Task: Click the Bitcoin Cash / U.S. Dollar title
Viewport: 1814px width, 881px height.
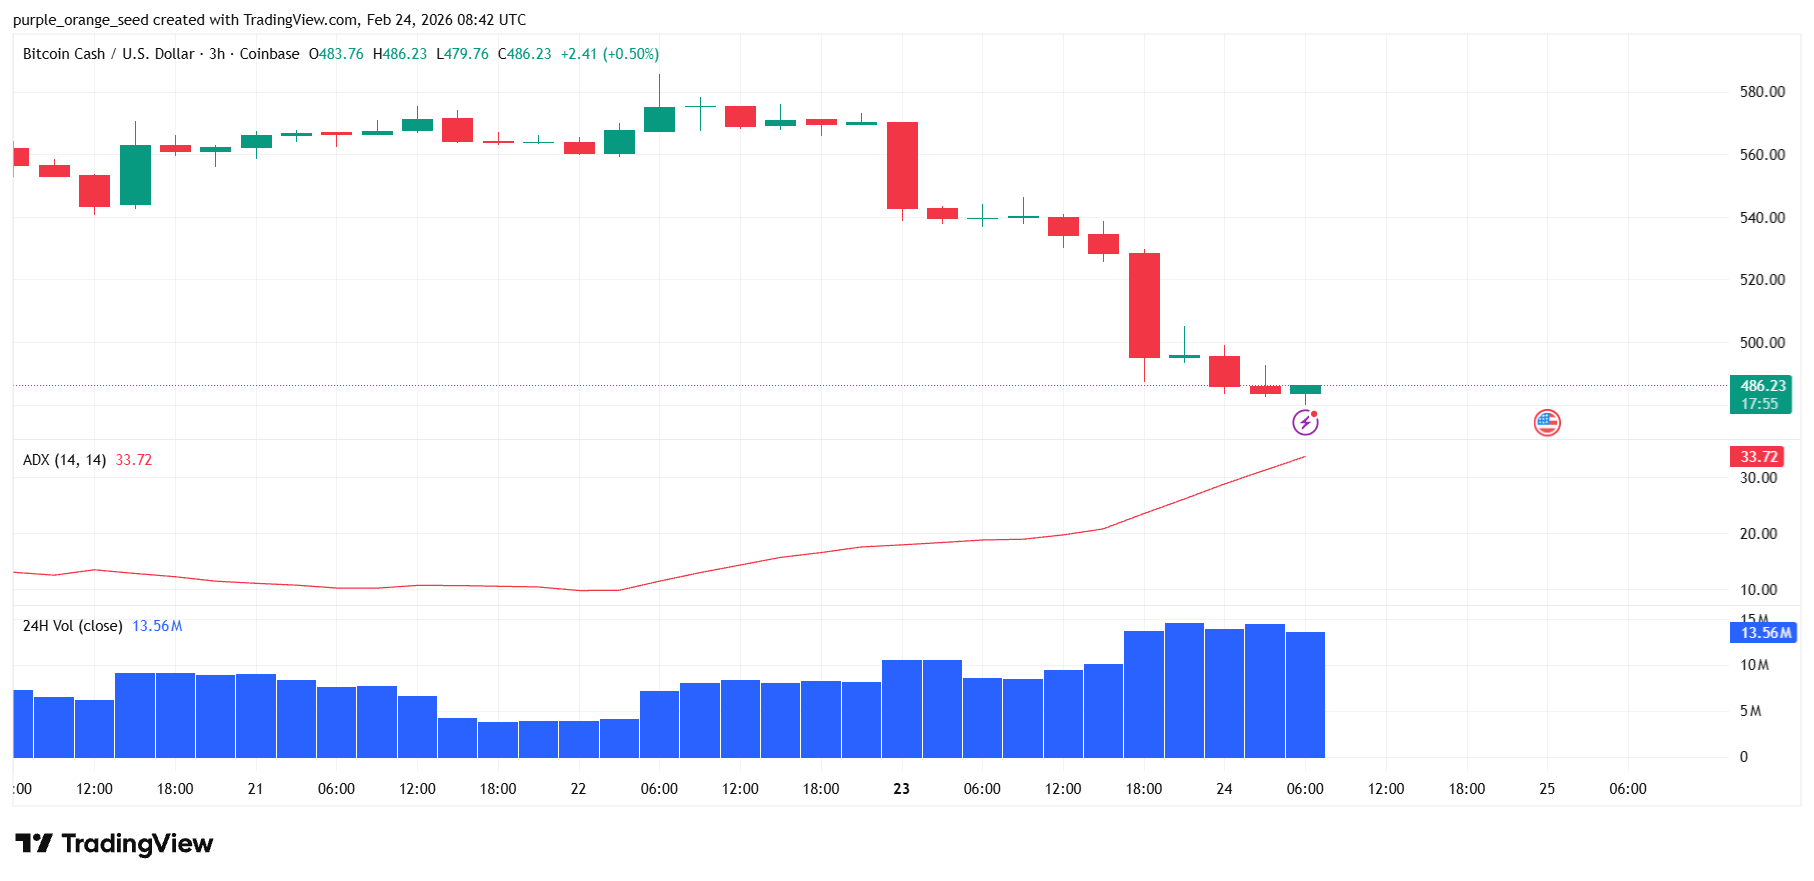Action: pos(108,54)
